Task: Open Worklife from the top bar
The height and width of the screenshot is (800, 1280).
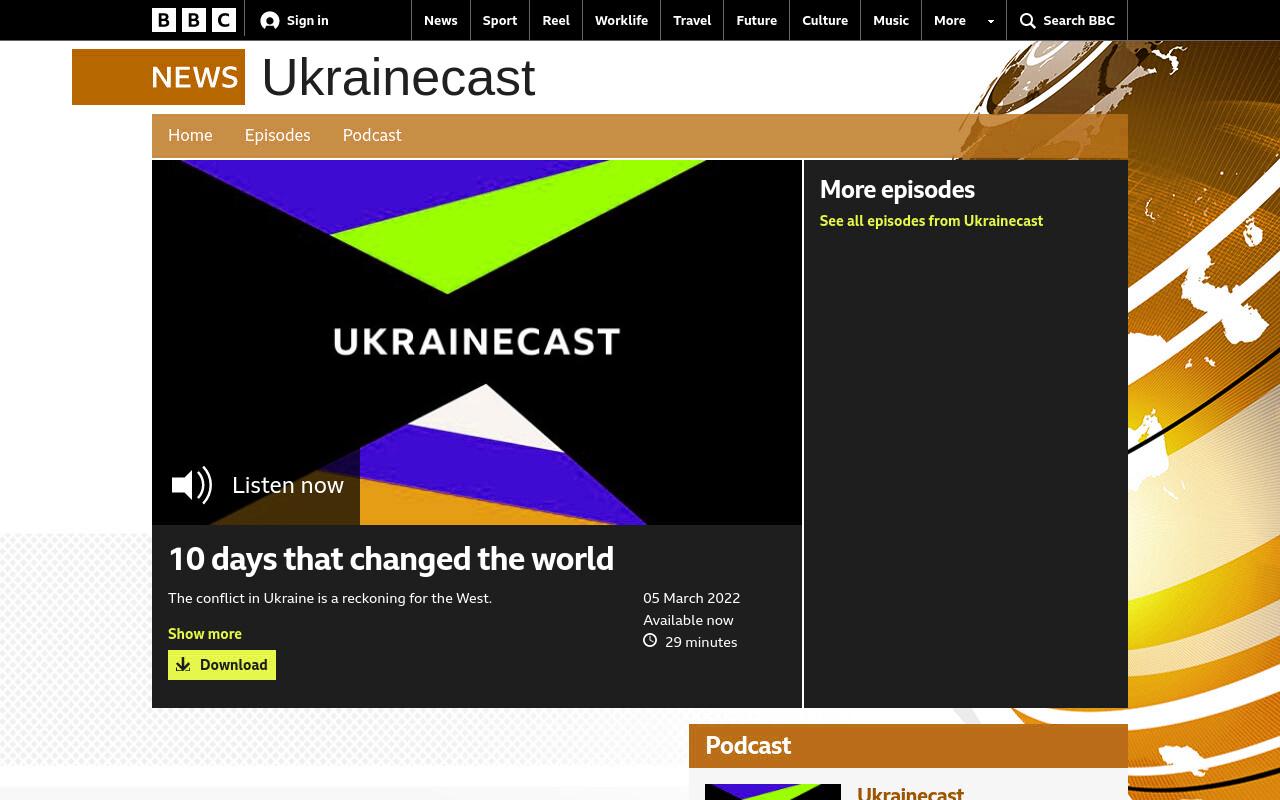Action: pos(621,20)
